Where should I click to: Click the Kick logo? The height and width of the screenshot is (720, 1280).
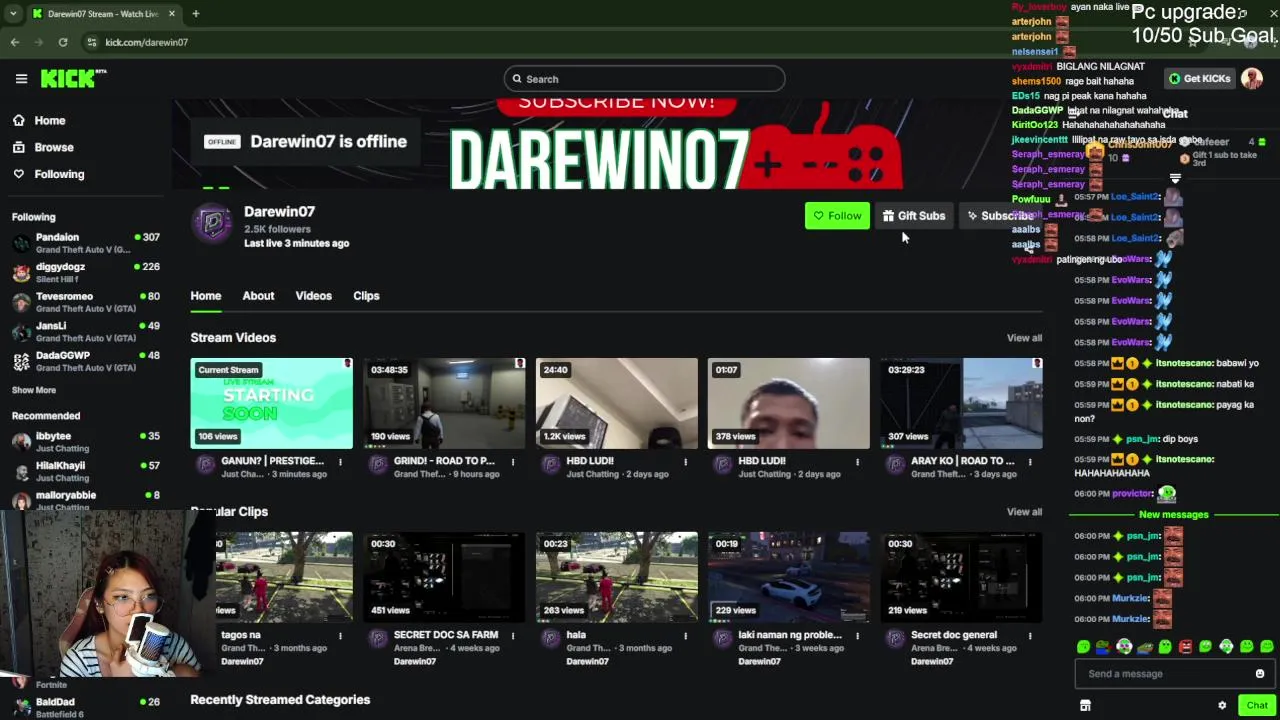pyautogui.click(x=73, y=79)
